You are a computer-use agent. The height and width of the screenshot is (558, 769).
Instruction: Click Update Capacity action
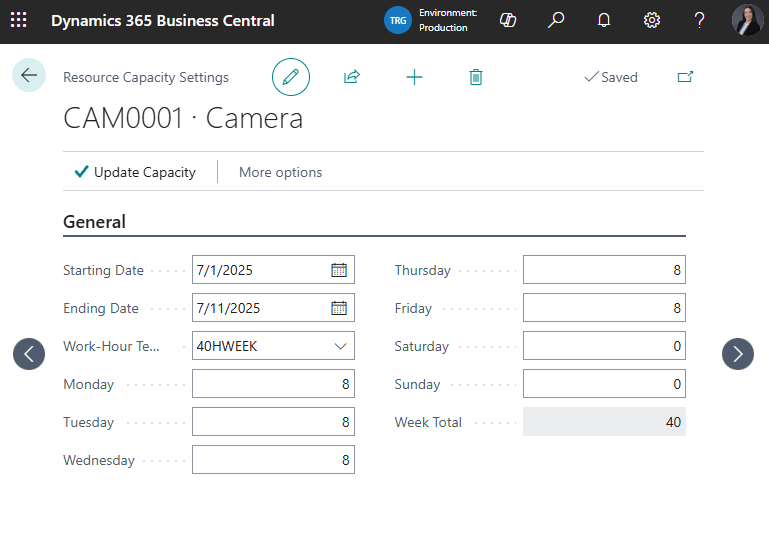point(135,172)
